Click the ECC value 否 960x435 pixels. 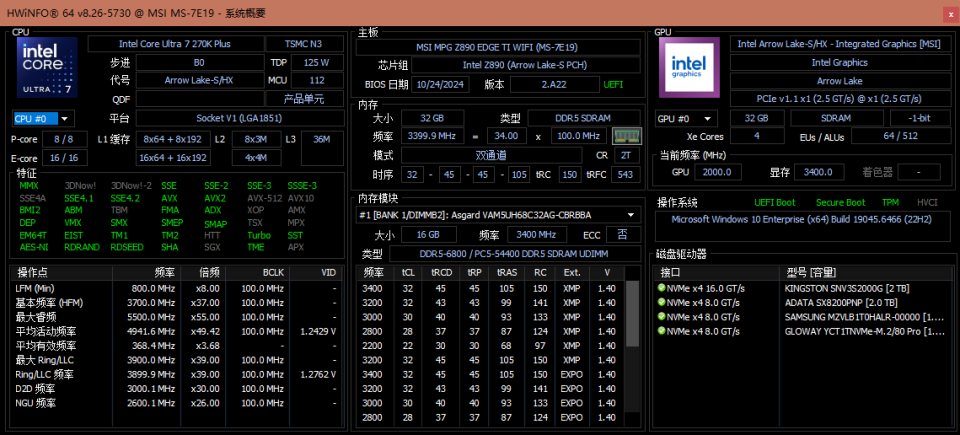(623, 235)
